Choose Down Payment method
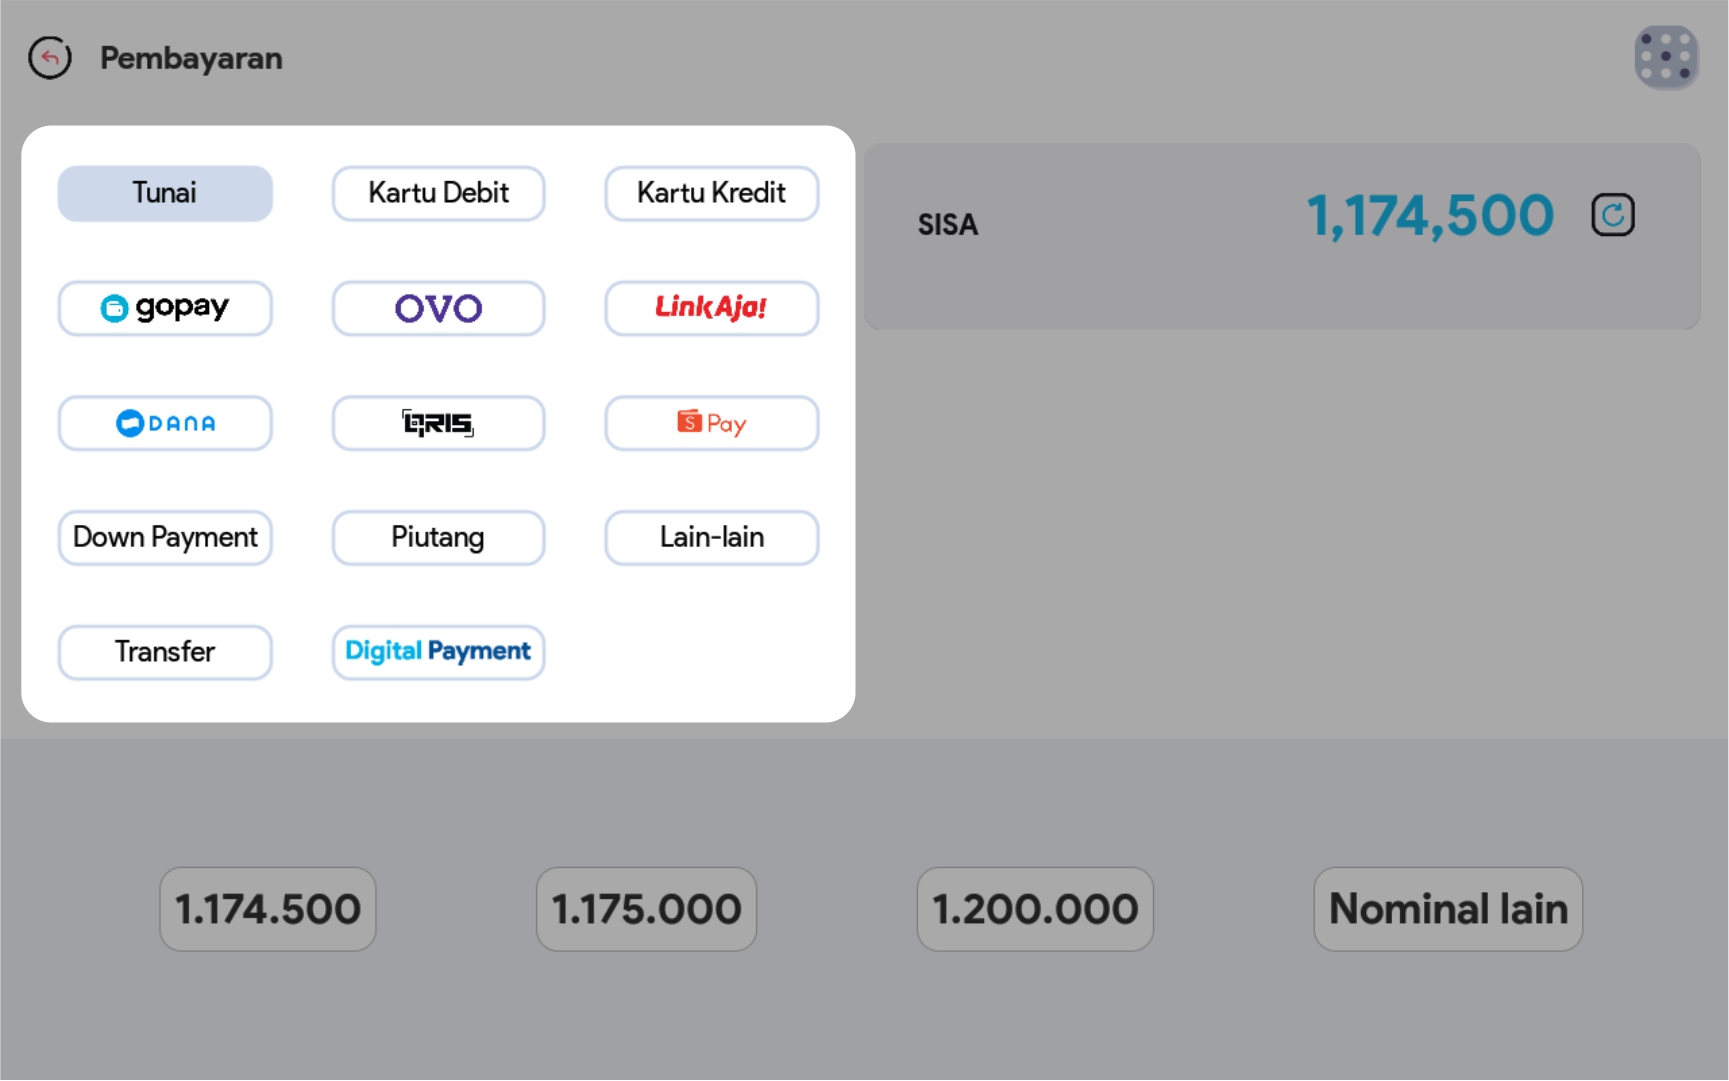Viewport: 1729px width, 1081px height. pyautogui.click(x=165, y=538)
